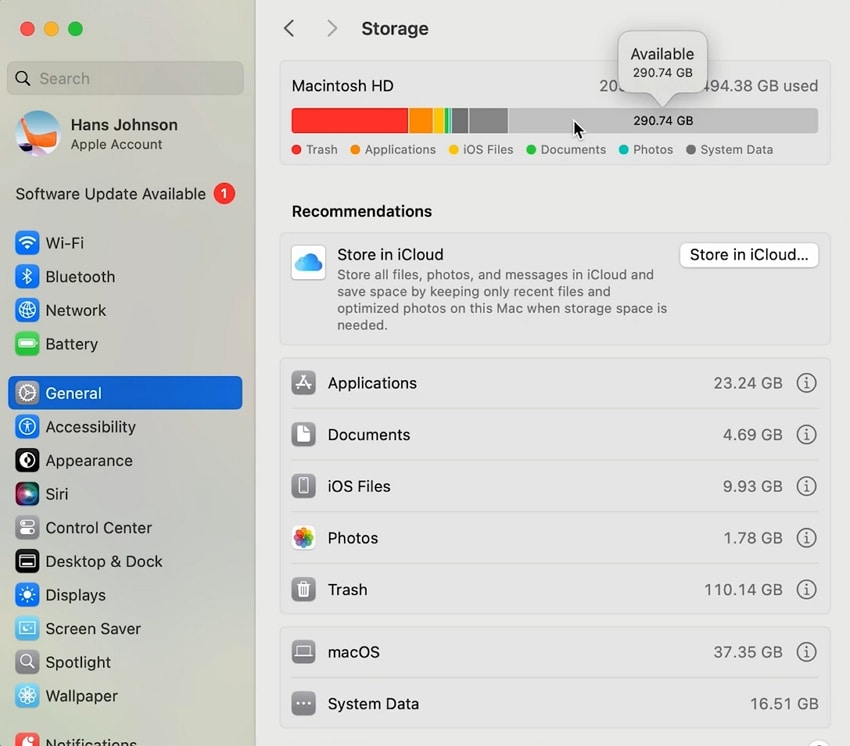Click the Store in iCloud... button
850x746 pixels.
point(749,254)
